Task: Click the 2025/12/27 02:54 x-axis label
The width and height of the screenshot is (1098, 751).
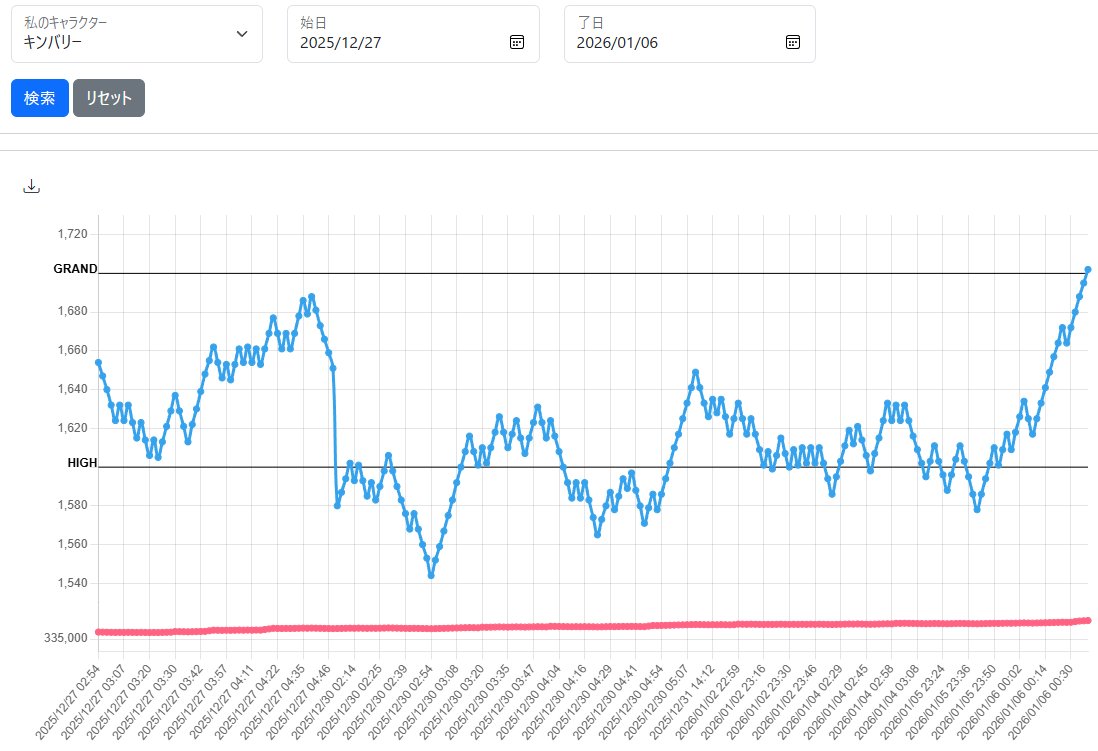Action: click(68, 702)
